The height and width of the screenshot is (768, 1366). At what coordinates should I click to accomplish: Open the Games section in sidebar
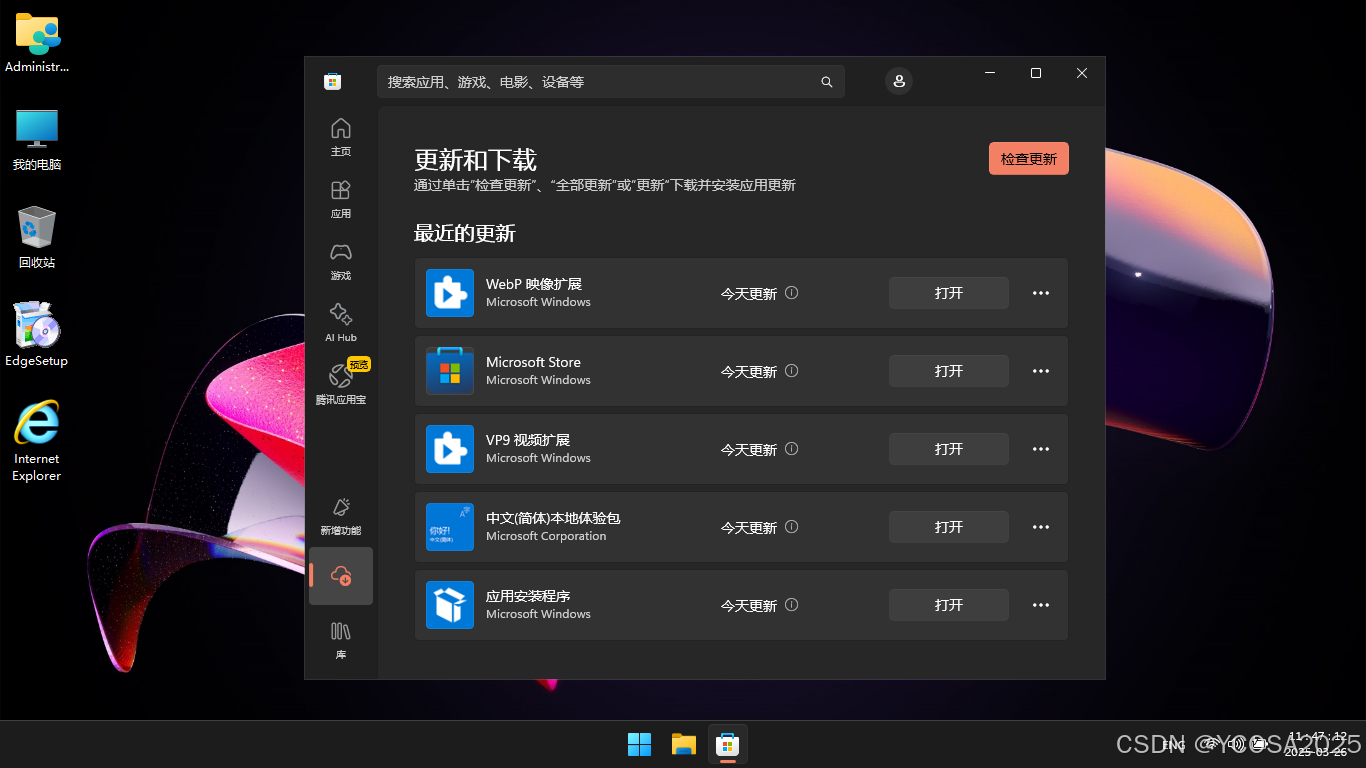[341, 261]
